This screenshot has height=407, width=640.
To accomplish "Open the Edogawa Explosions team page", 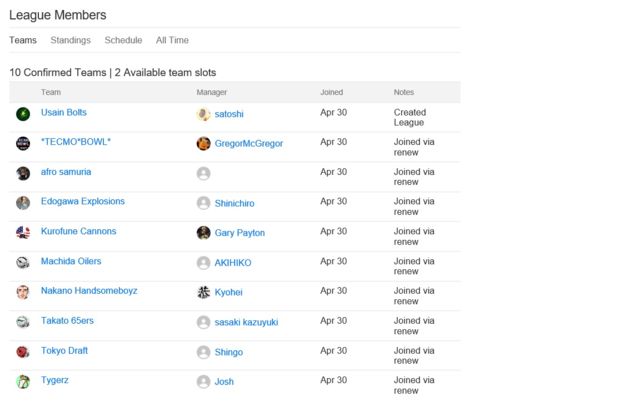I will [83, 201].
